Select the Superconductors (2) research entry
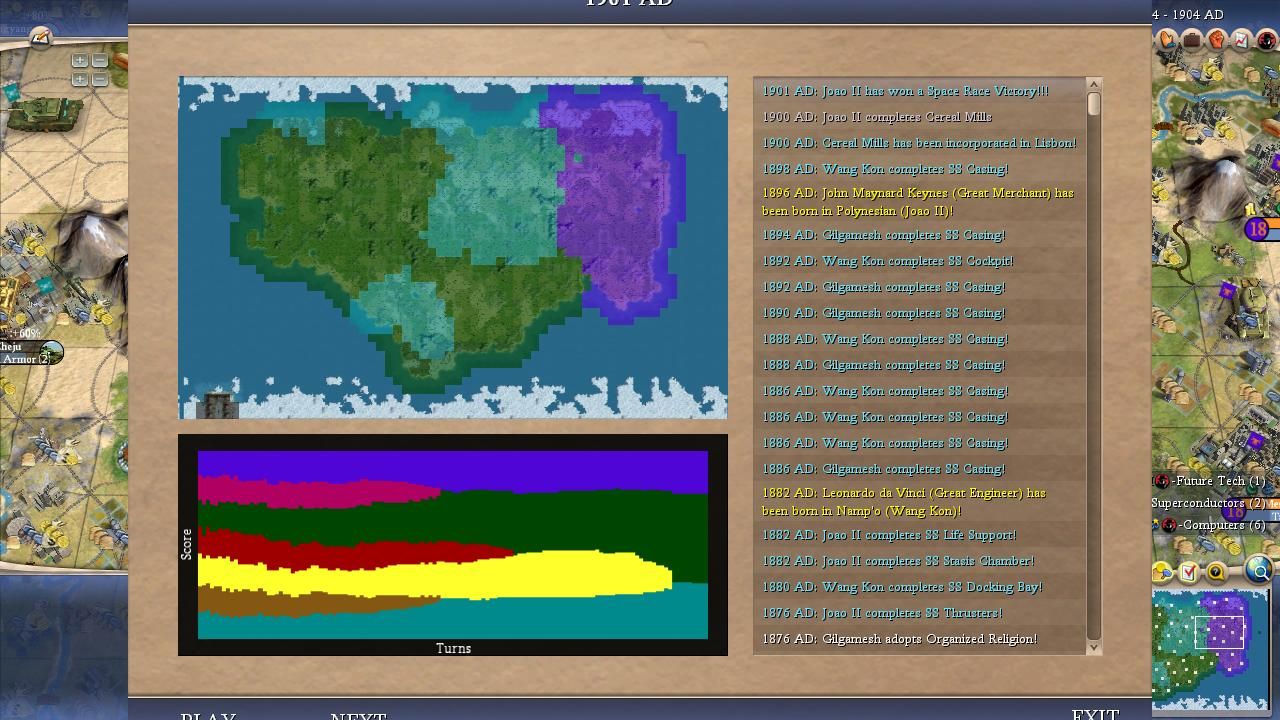This screenshot has width=1280, height=720. [x=1208, y=503]
